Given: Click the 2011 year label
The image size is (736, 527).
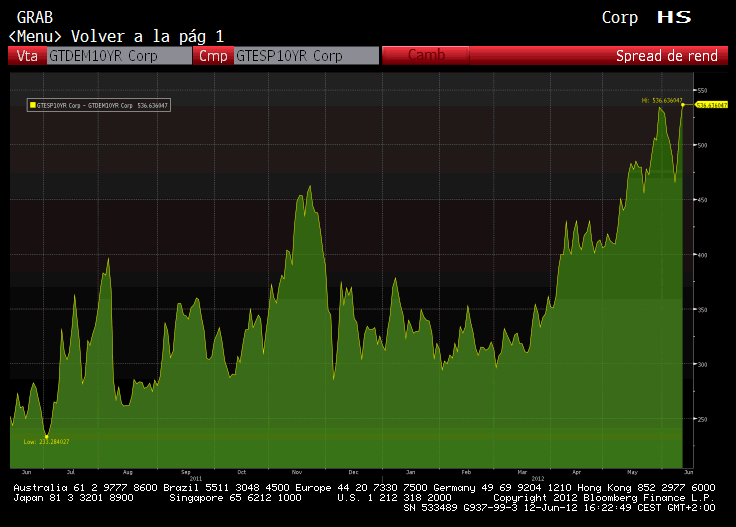Looking at the screenshot, I should click(196, 479).
